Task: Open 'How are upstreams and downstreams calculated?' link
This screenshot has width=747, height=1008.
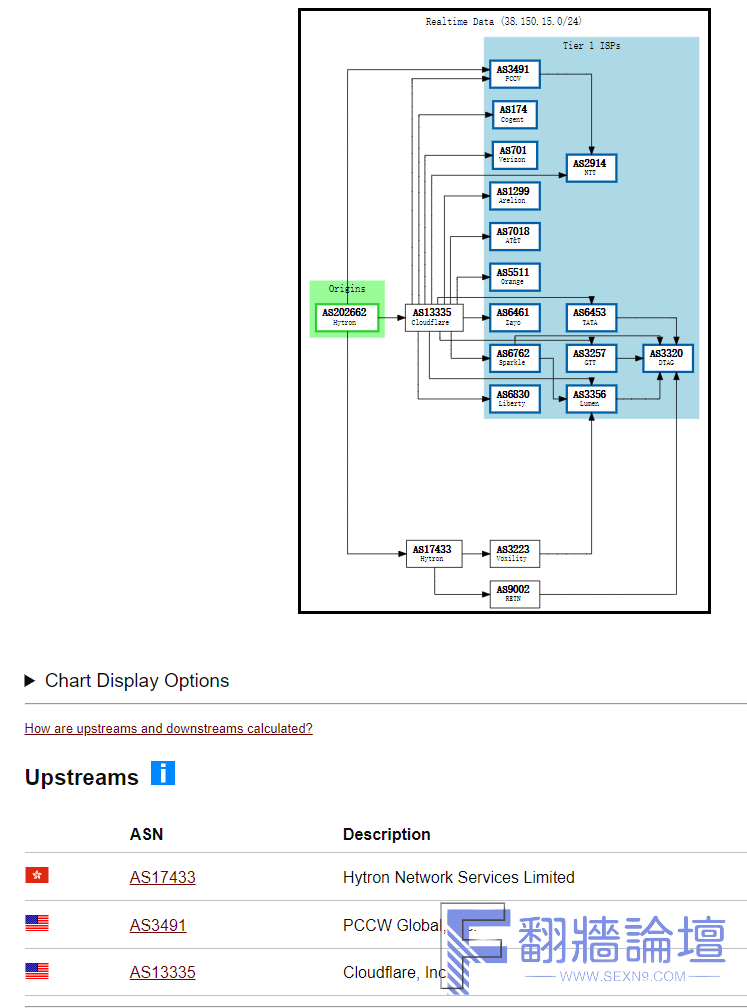Action: click(168, 729)
